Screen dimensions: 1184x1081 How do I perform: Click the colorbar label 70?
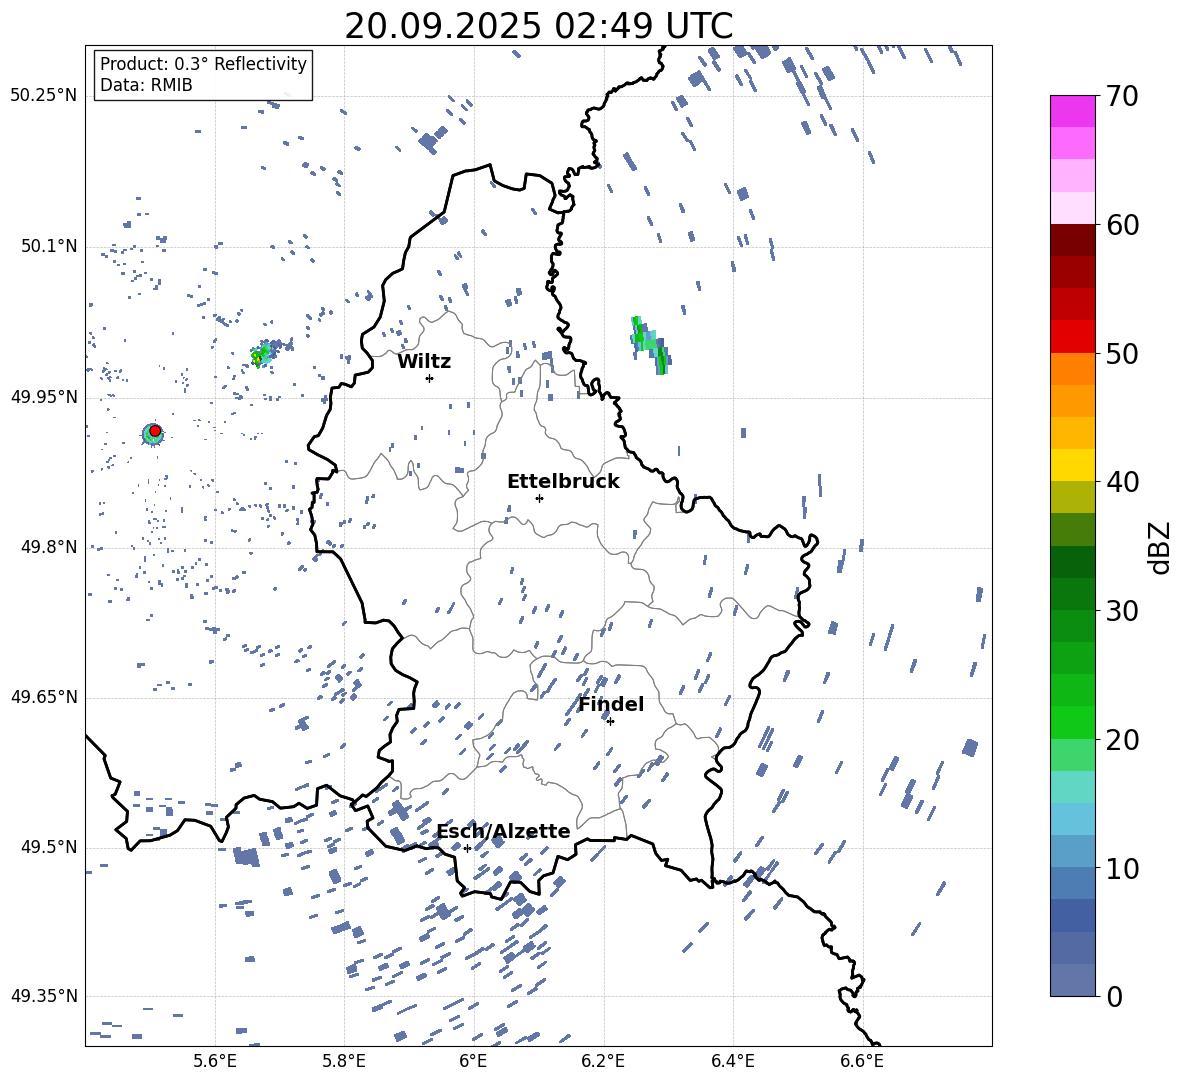pyautogui.click(x=1122, y=97)
